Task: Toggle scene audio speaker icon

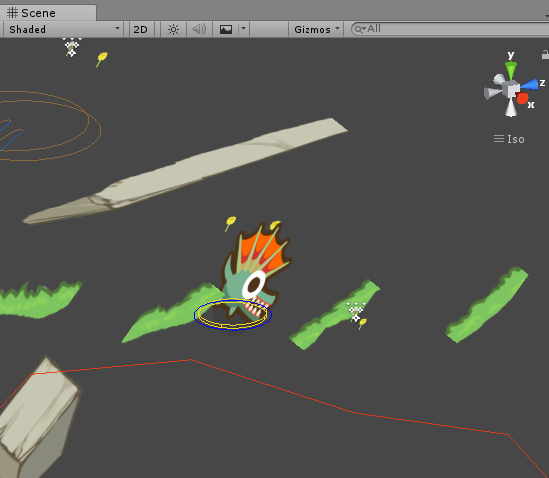Action: (199, 29)
